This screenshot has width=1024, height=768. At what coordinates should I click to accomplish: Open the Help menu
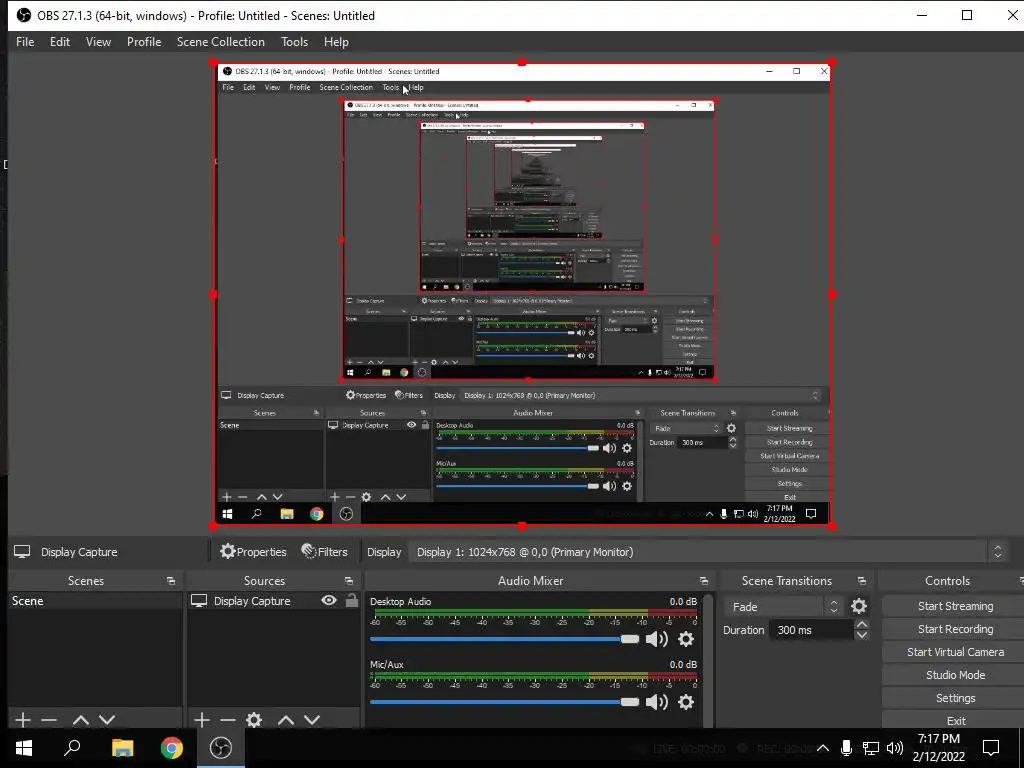pos(336,42)
